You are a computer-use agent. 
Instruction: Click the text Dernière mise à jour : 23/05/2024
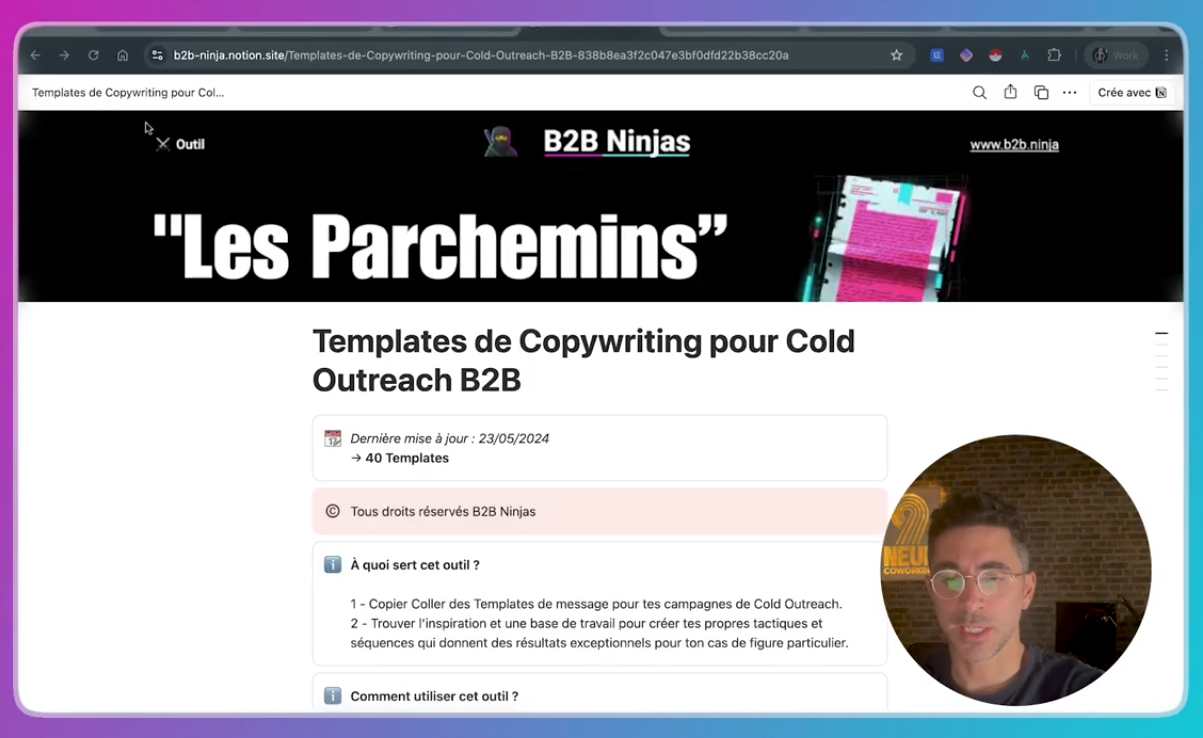[449, 439]
